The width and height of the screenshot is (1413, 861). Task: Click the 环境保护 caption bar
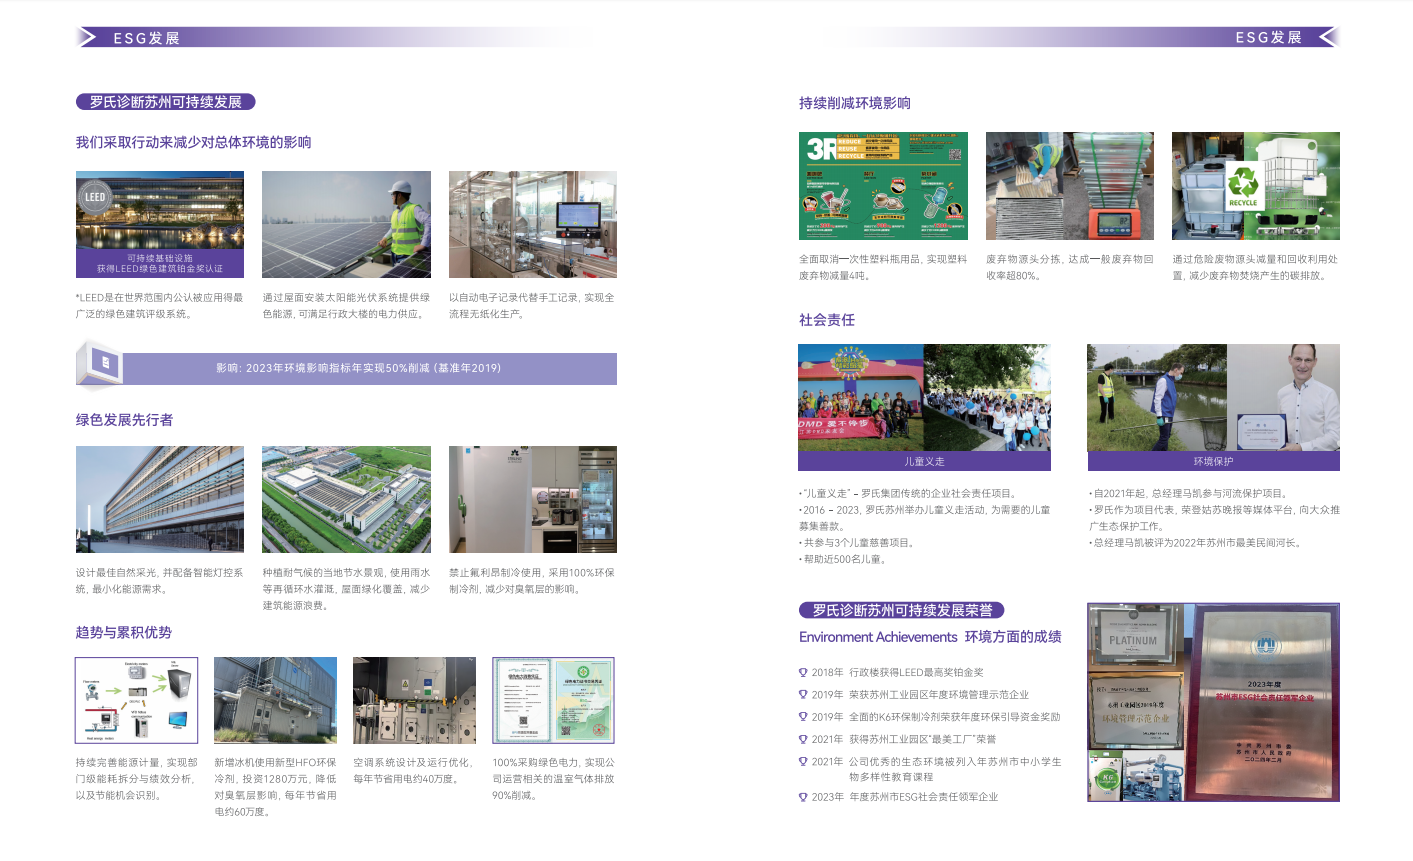point(1213,462)
